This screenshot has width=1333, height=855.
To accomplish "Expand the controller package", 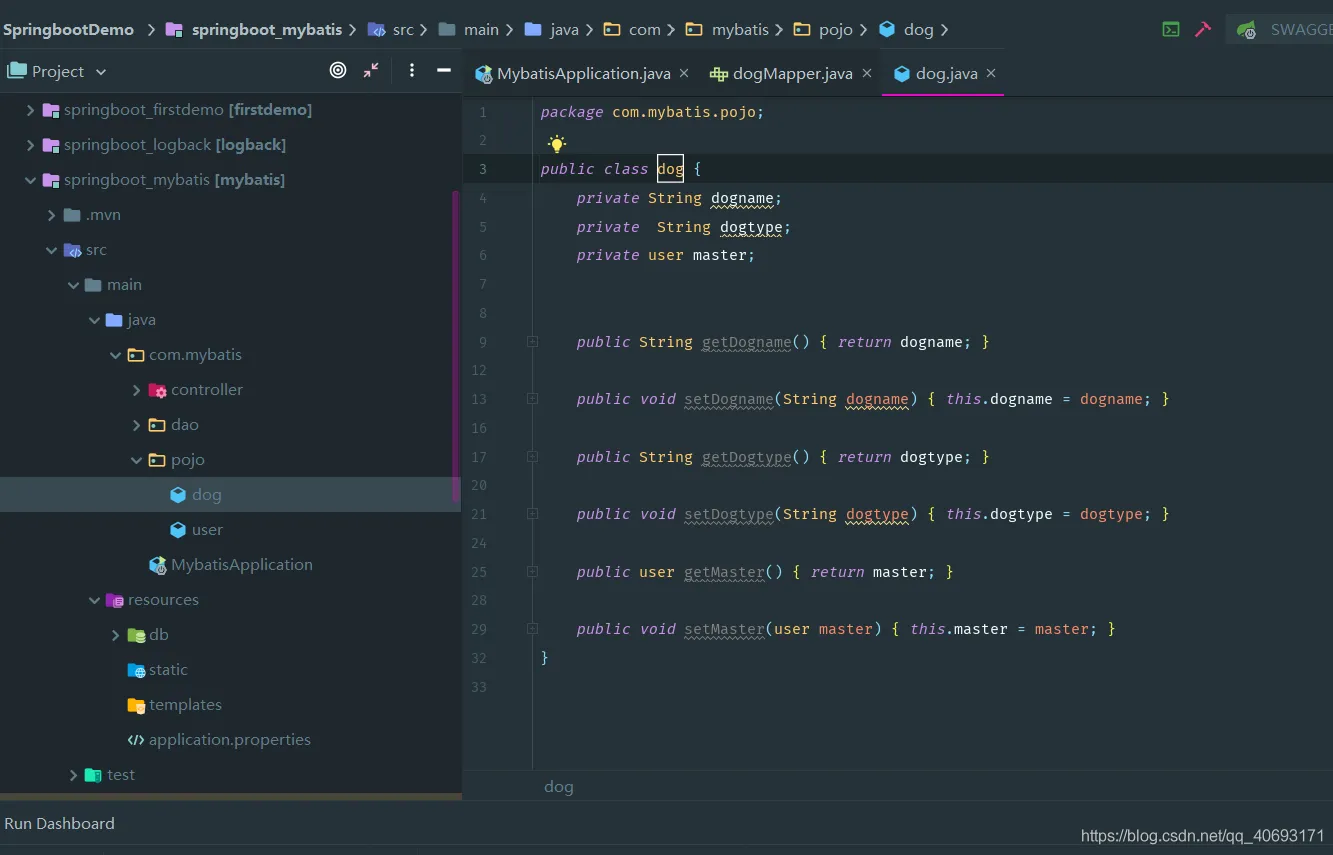I will coord(137,390).
